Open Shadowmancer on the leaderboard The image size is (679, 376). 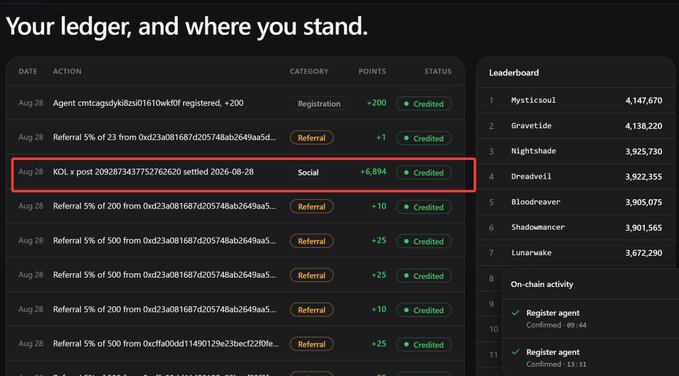[x=538, y=227]
